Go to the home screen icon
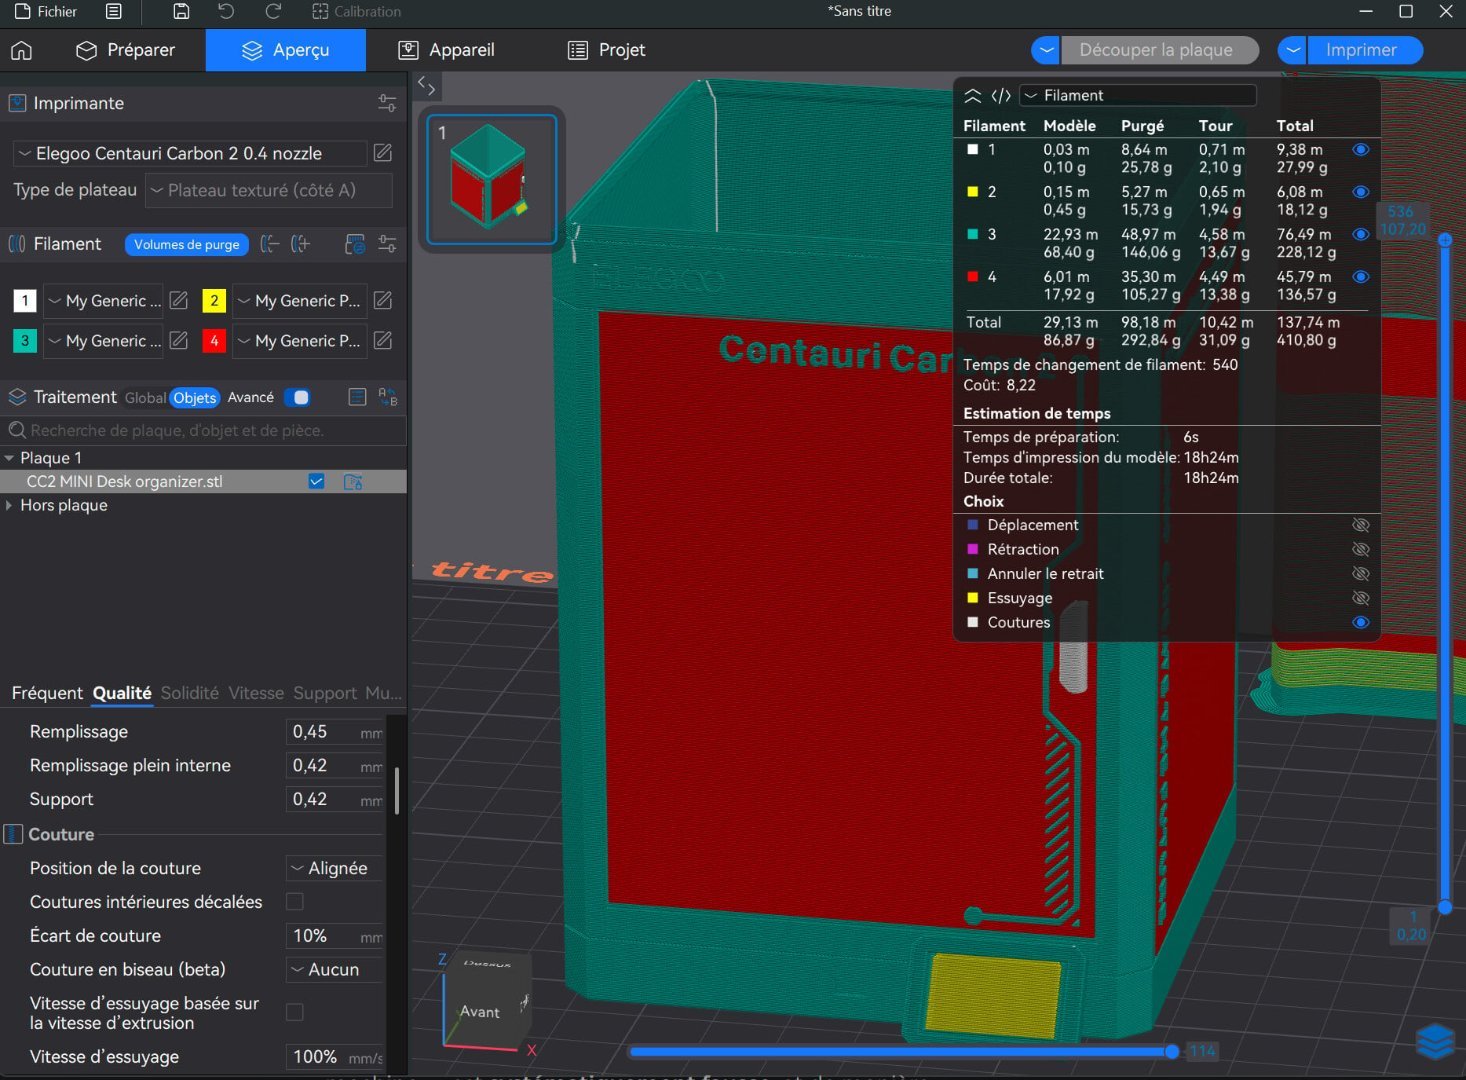 [21, 50]
